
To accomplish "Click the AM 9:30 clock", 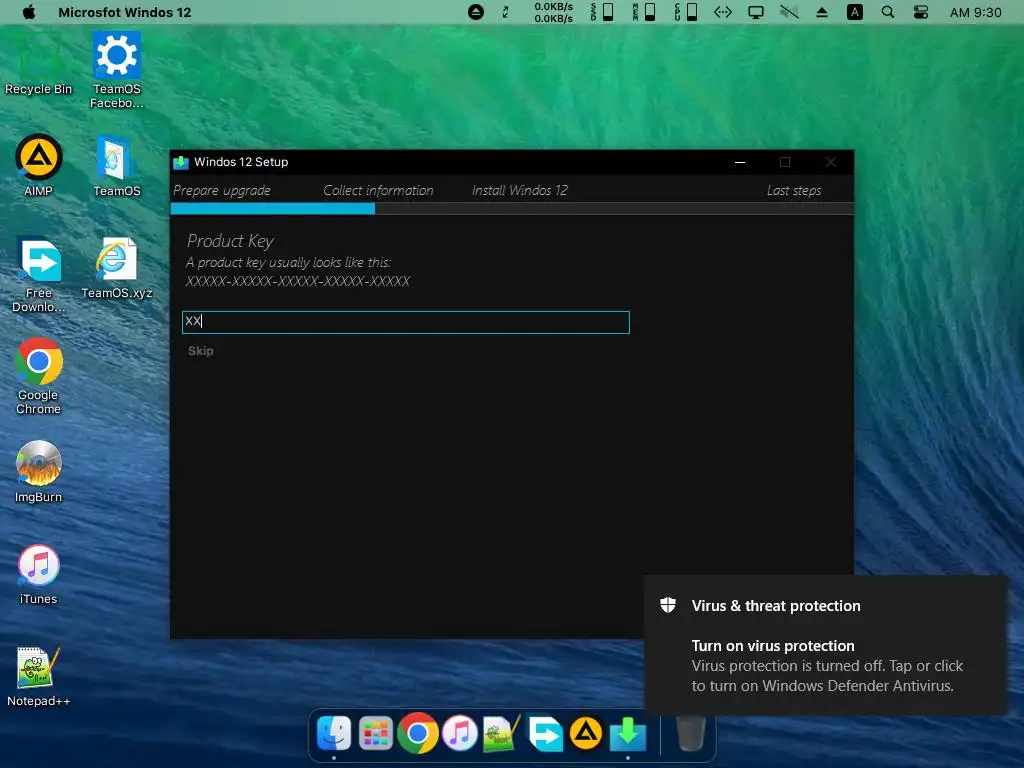I will (975, 12).
